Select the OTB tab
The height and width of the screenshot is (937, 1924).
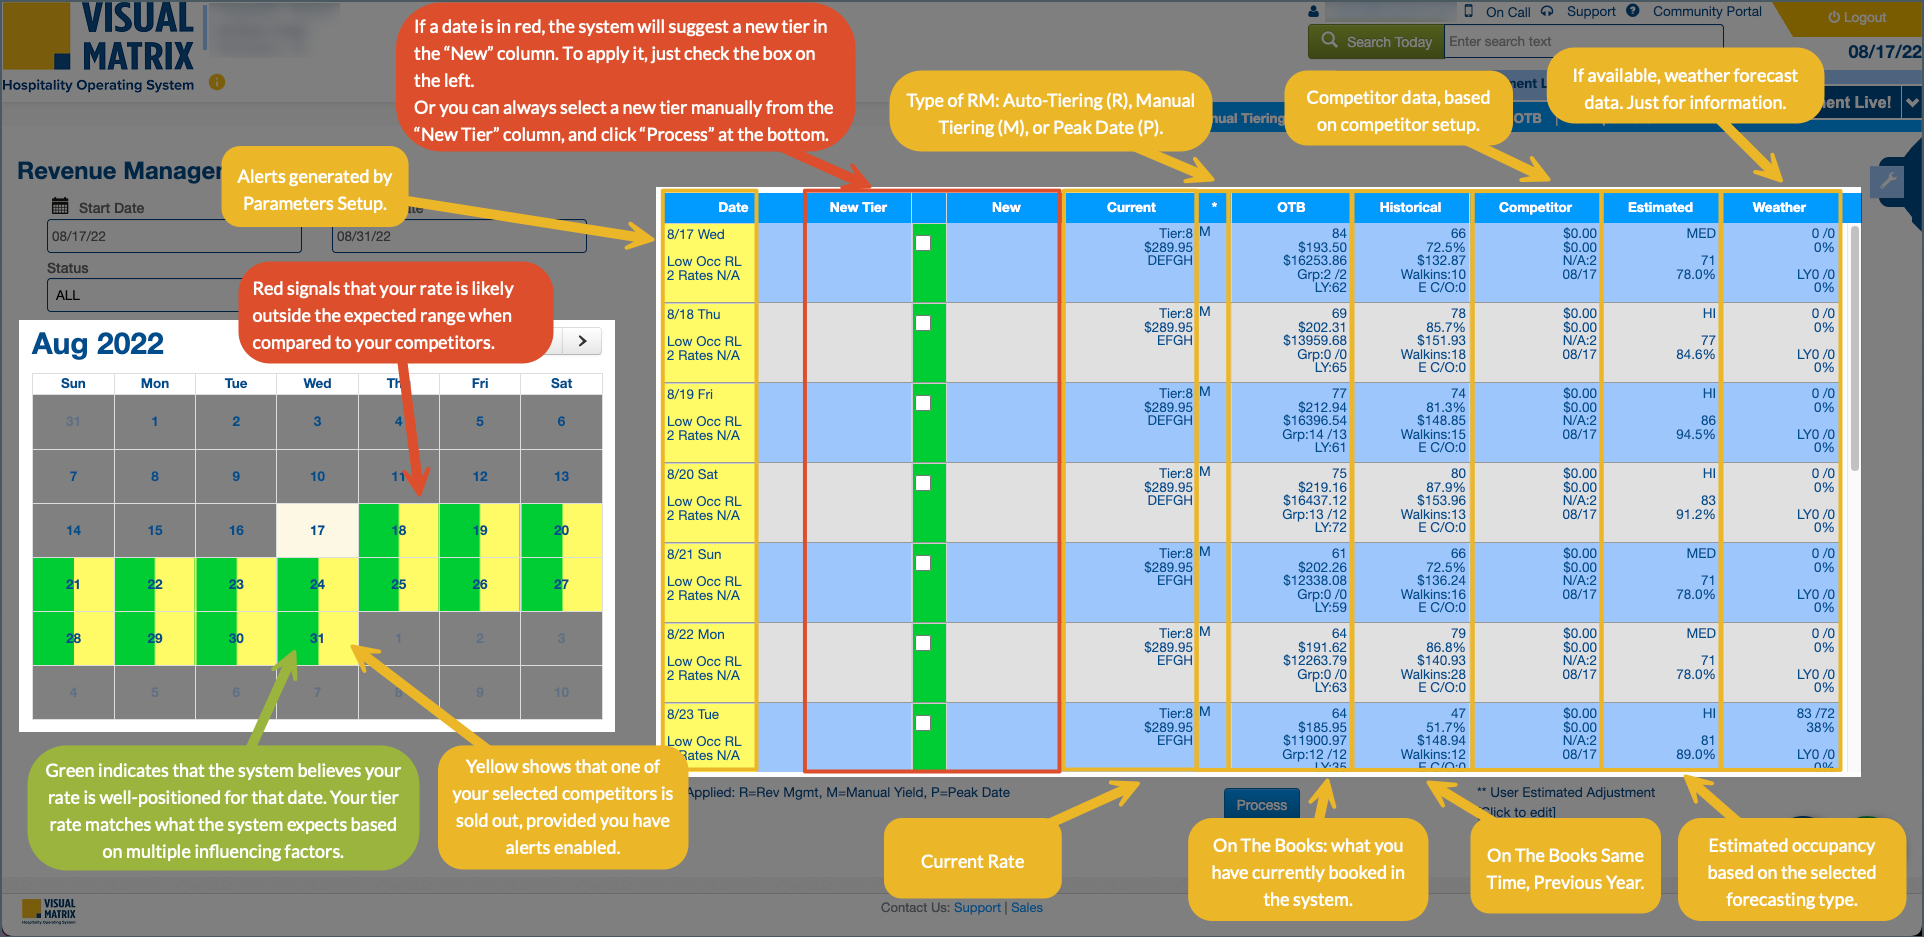(1526, 118)
